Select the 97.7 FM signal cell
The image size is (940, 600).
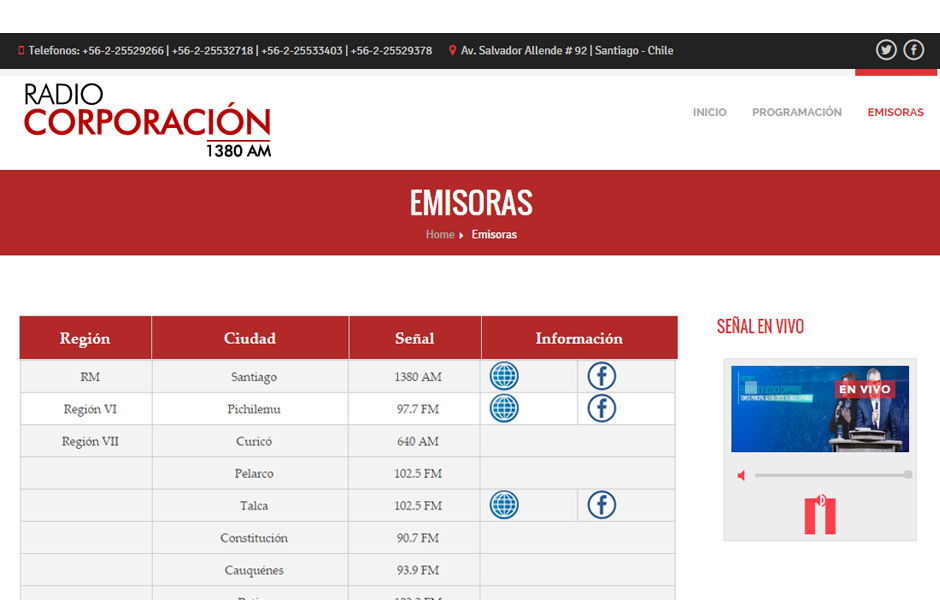415,409
